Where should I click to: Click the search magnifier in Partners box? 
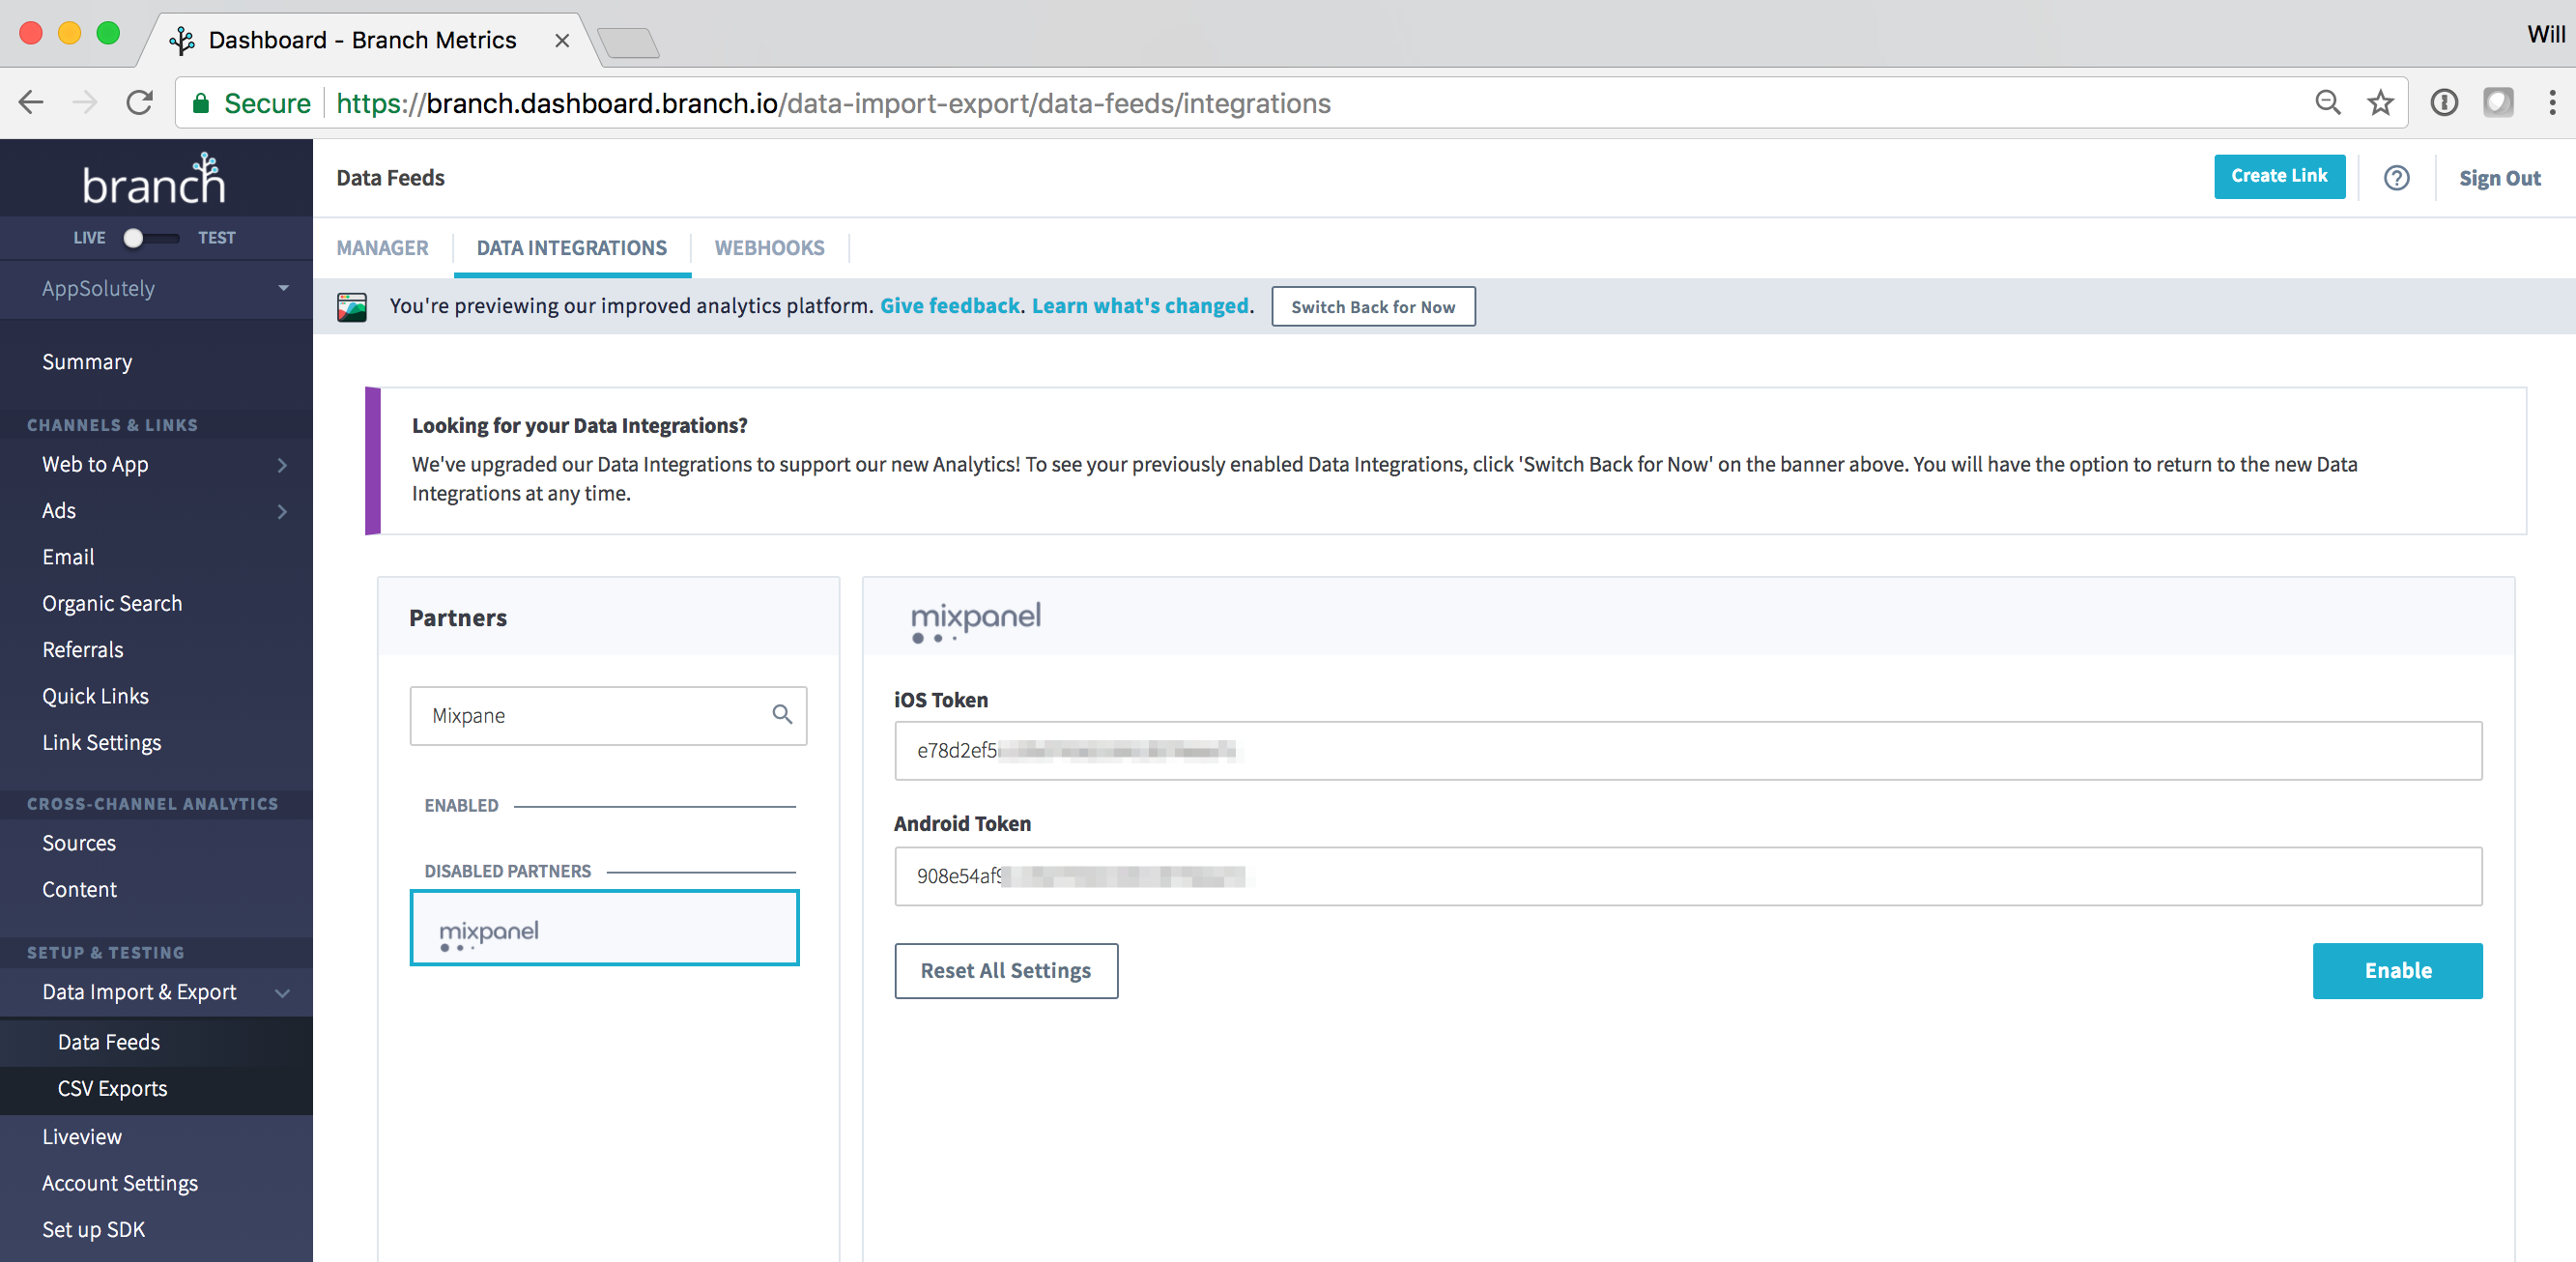(x=782, y=714)
